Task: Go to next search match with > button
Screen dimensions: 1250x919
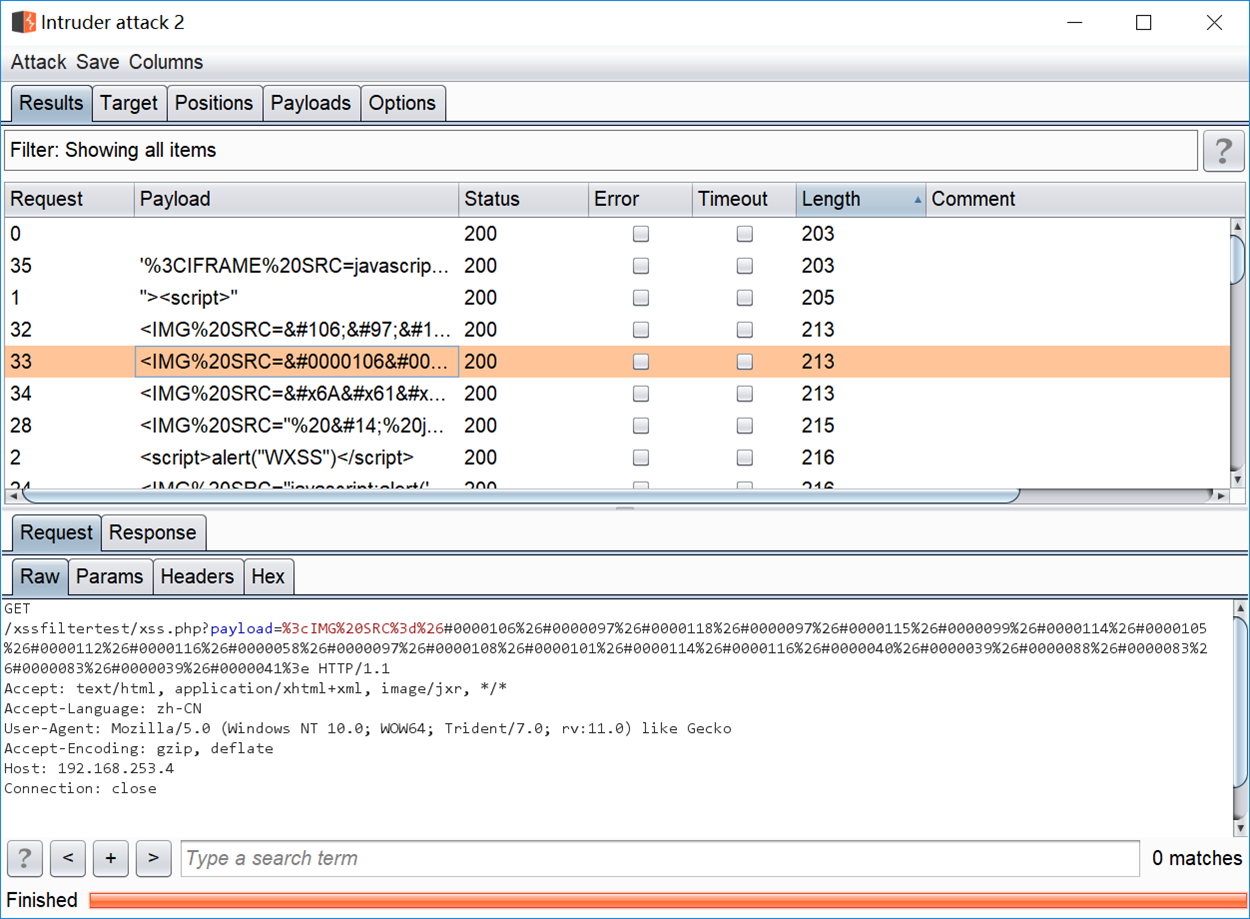Action: tap(153, 858)
